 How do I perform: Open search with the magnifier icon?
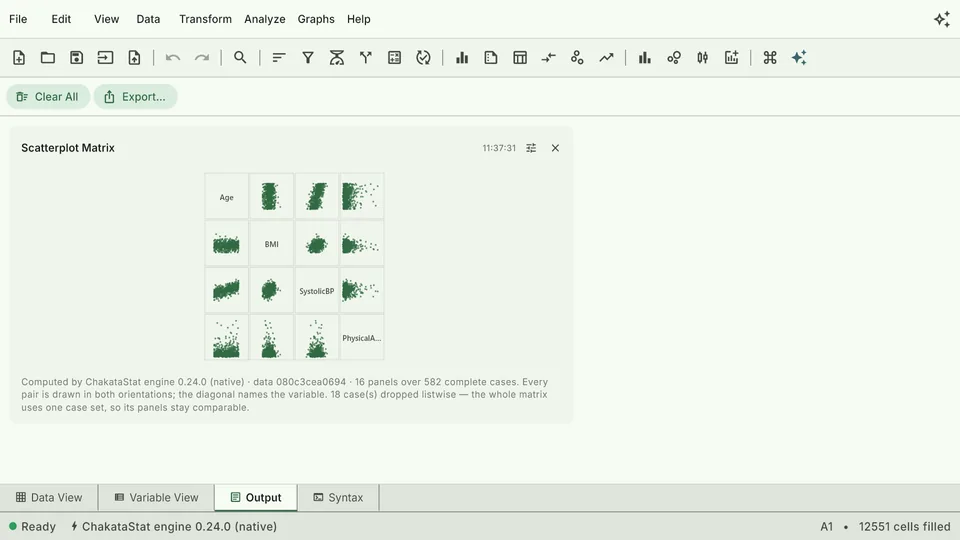240,58
